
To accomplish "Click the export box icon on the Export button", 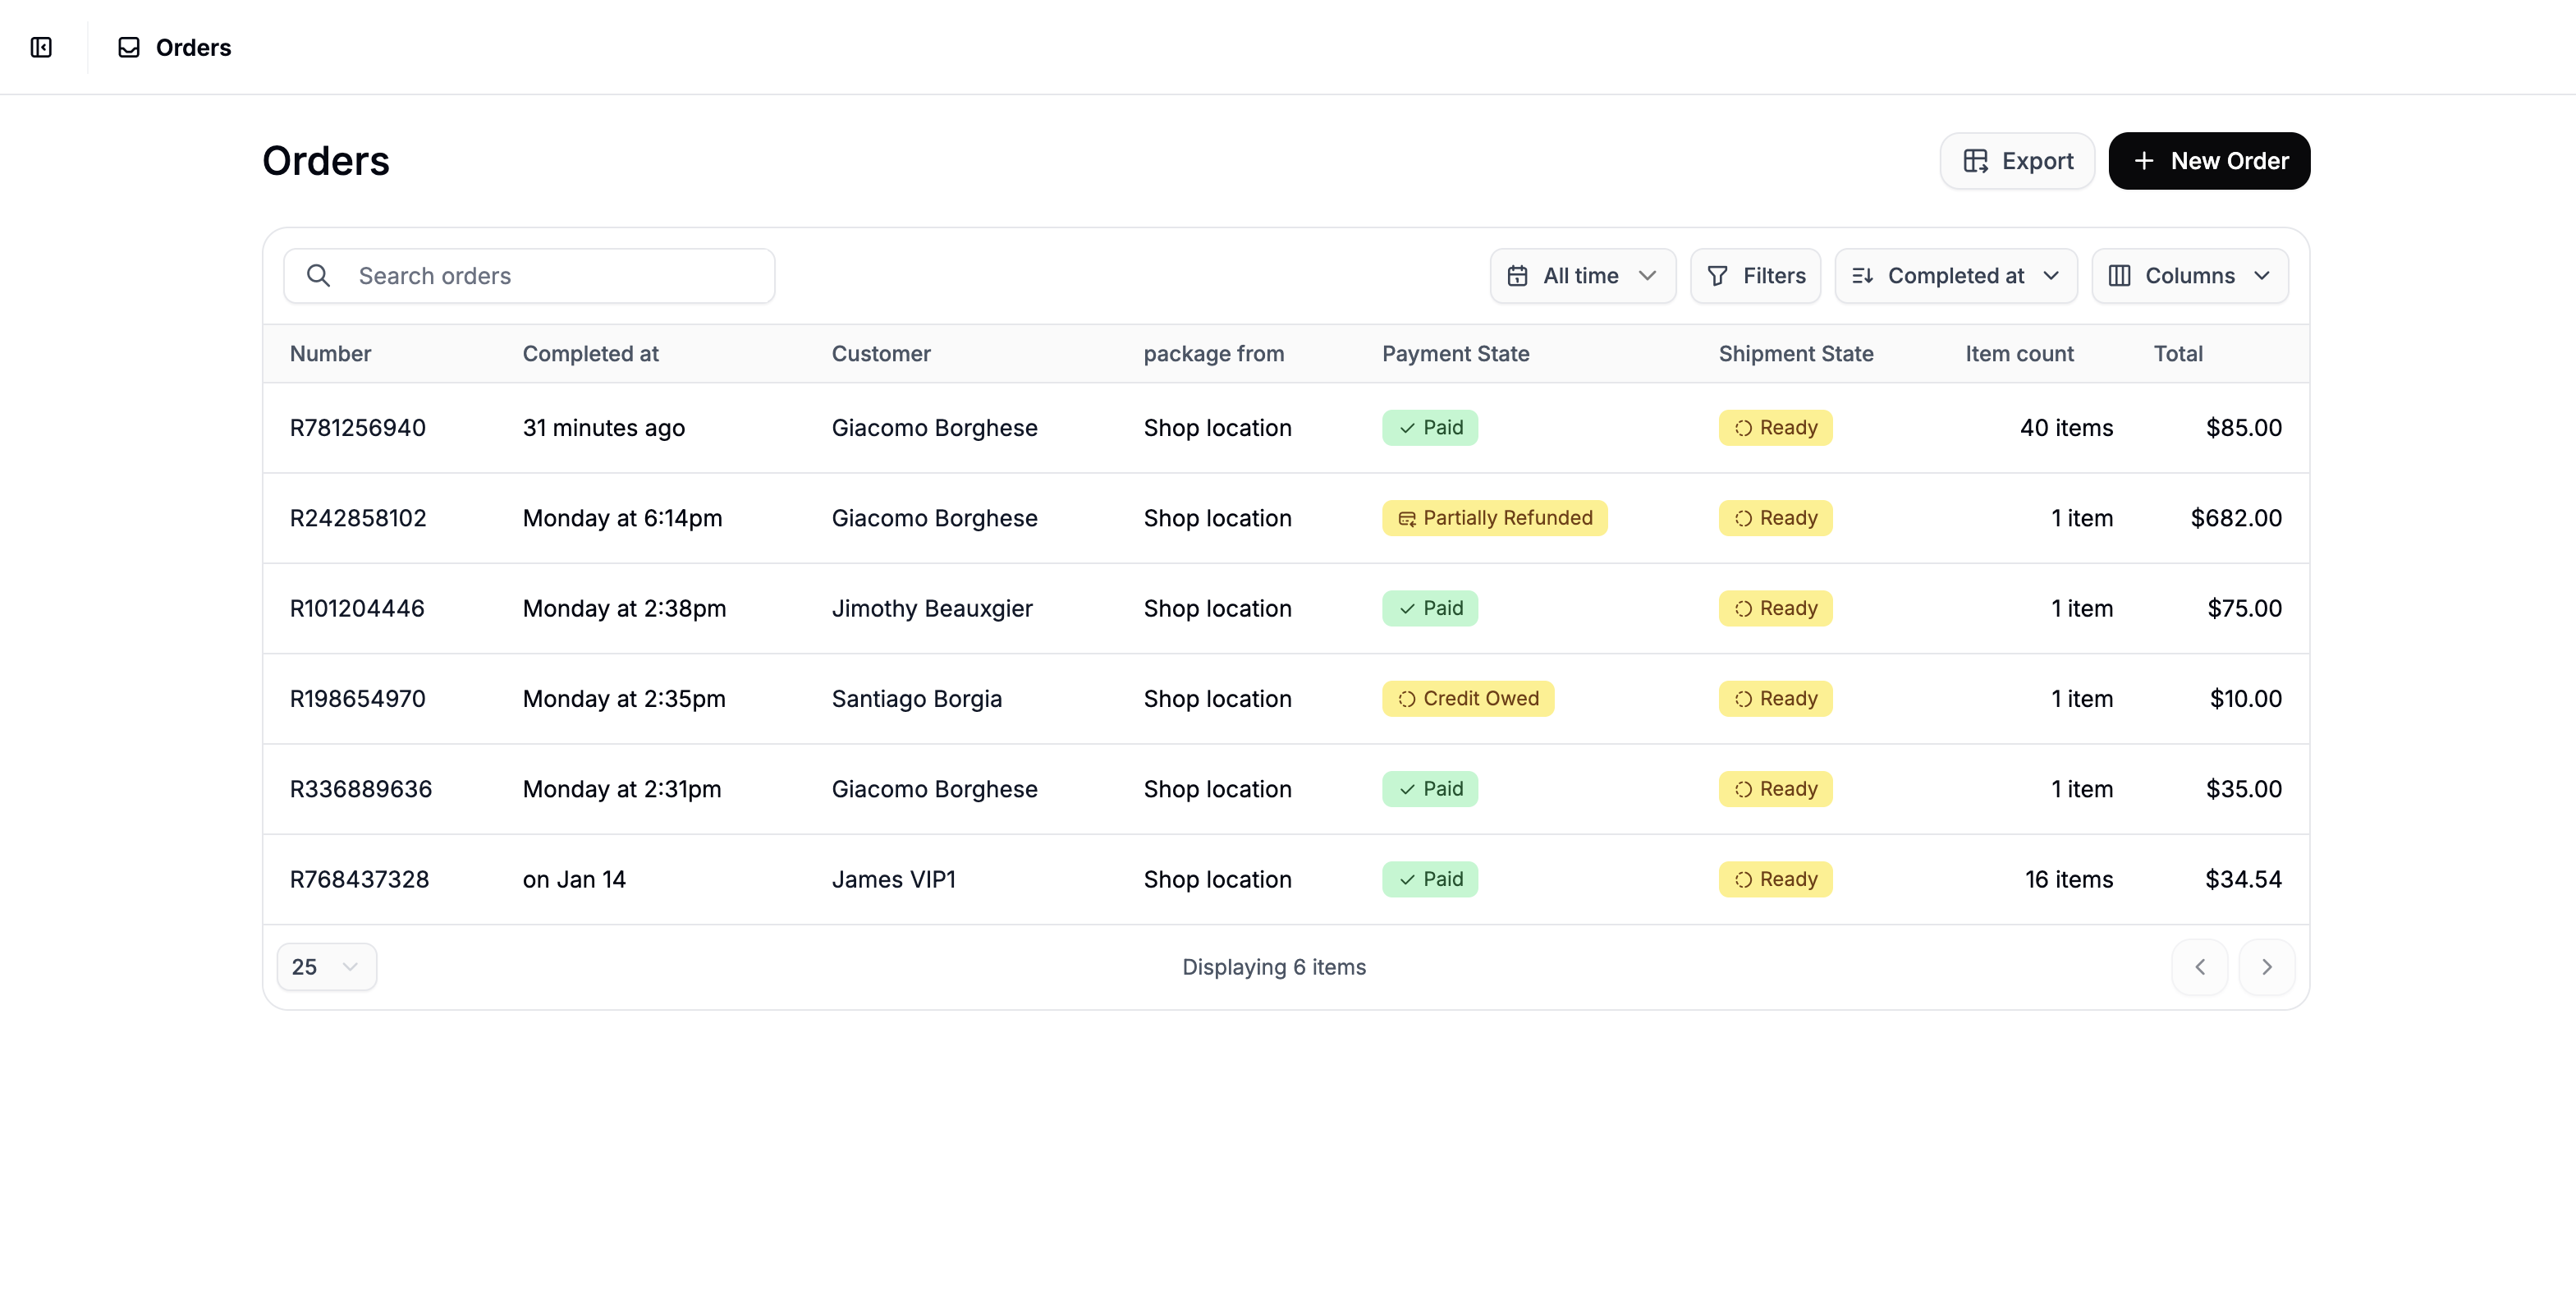I will (x=1976, y=160).
